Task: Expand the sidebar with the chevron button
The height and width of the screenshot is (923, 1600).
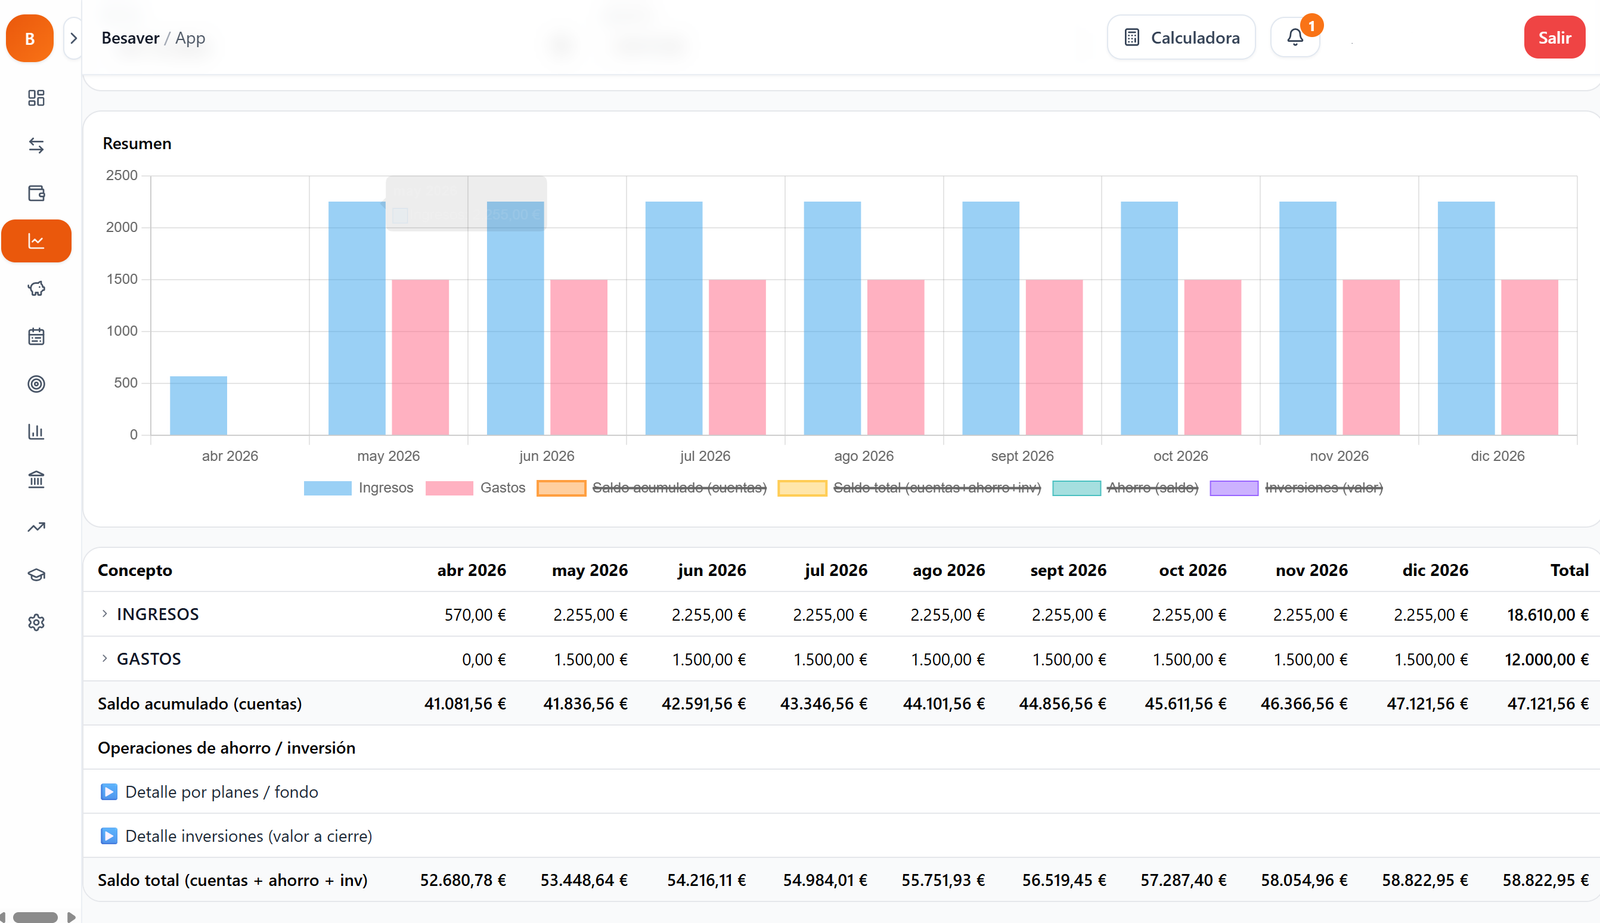Action: (73, 38)
